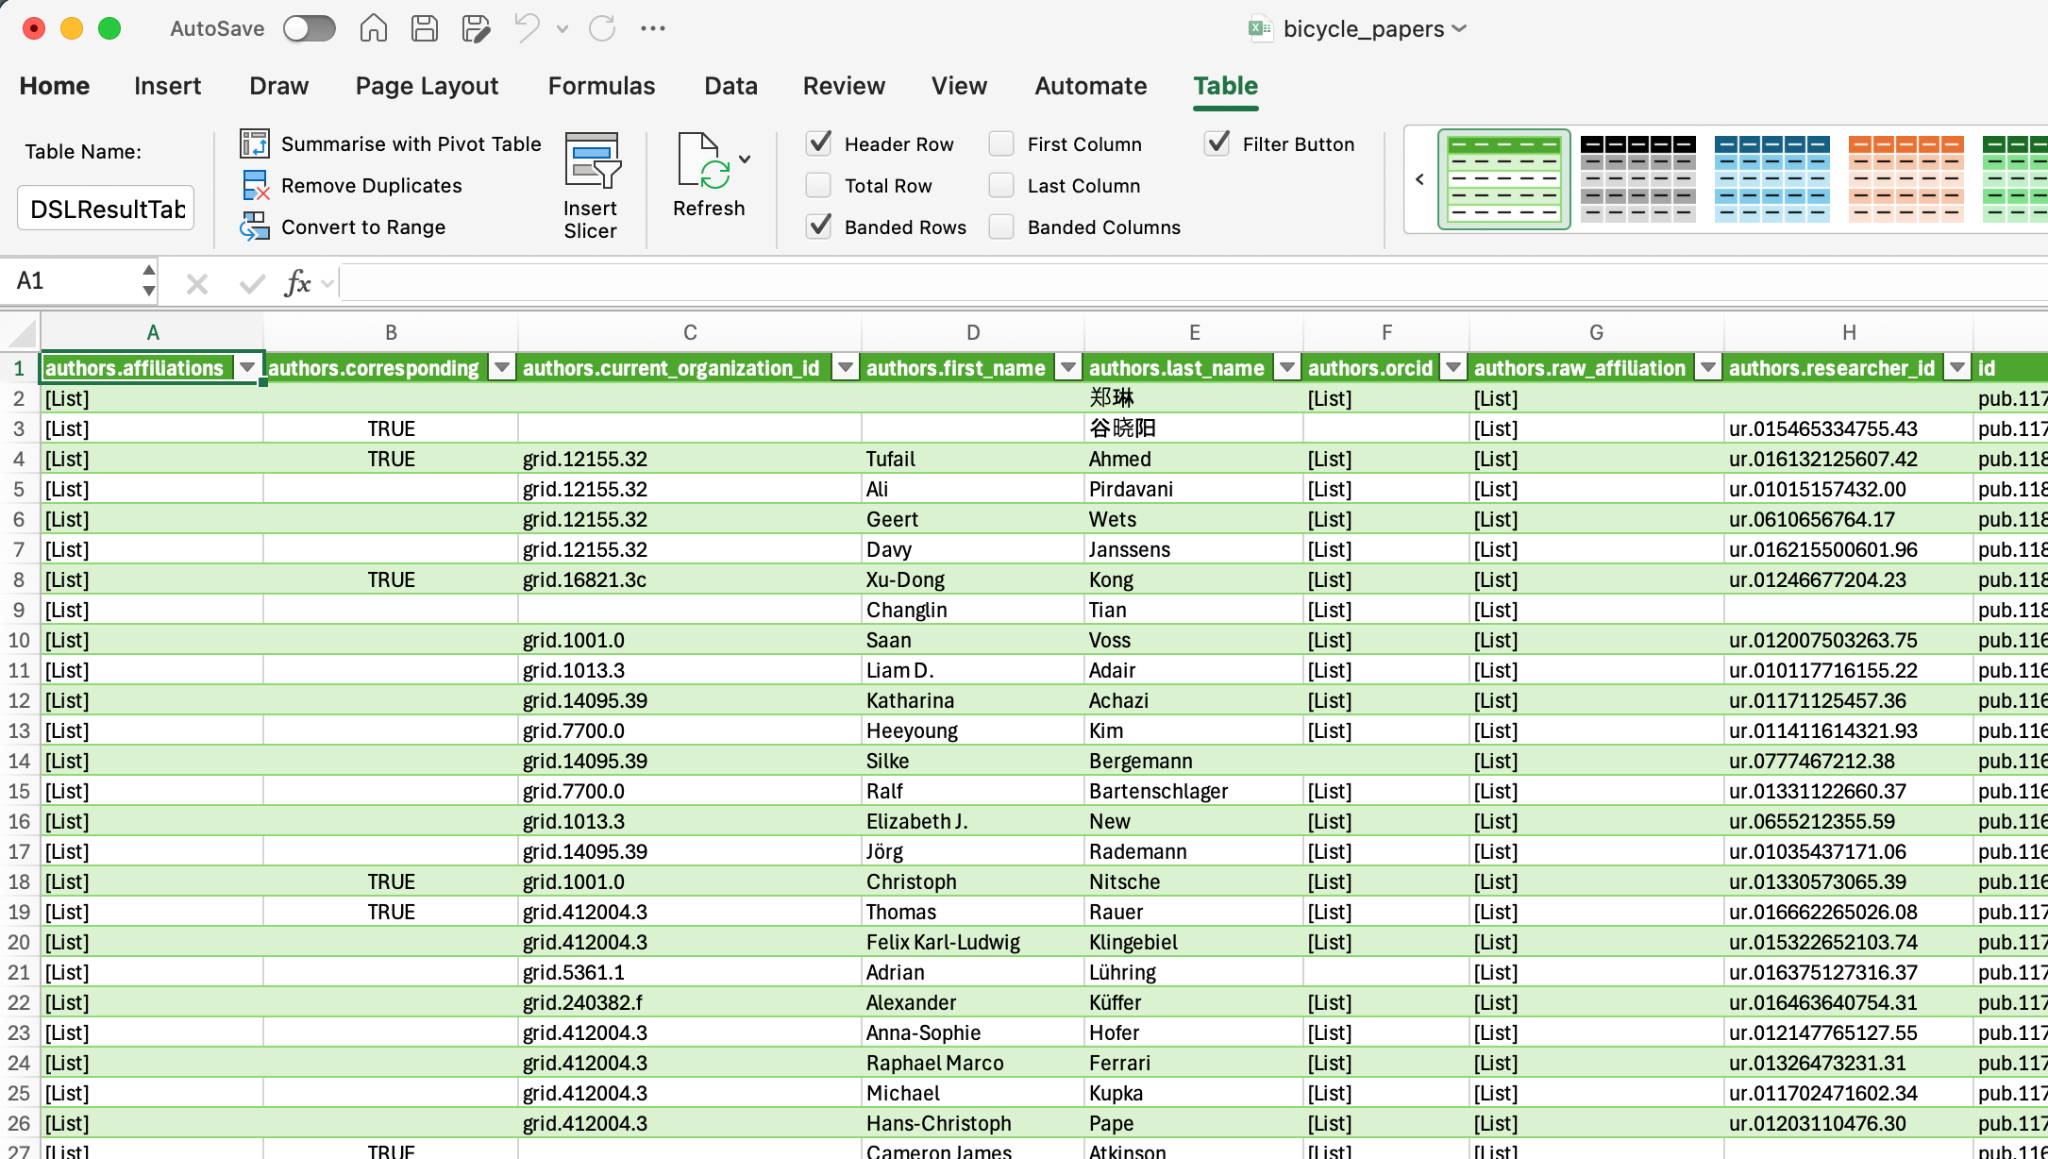Click the Undo arrow icon

pos(526,28)
